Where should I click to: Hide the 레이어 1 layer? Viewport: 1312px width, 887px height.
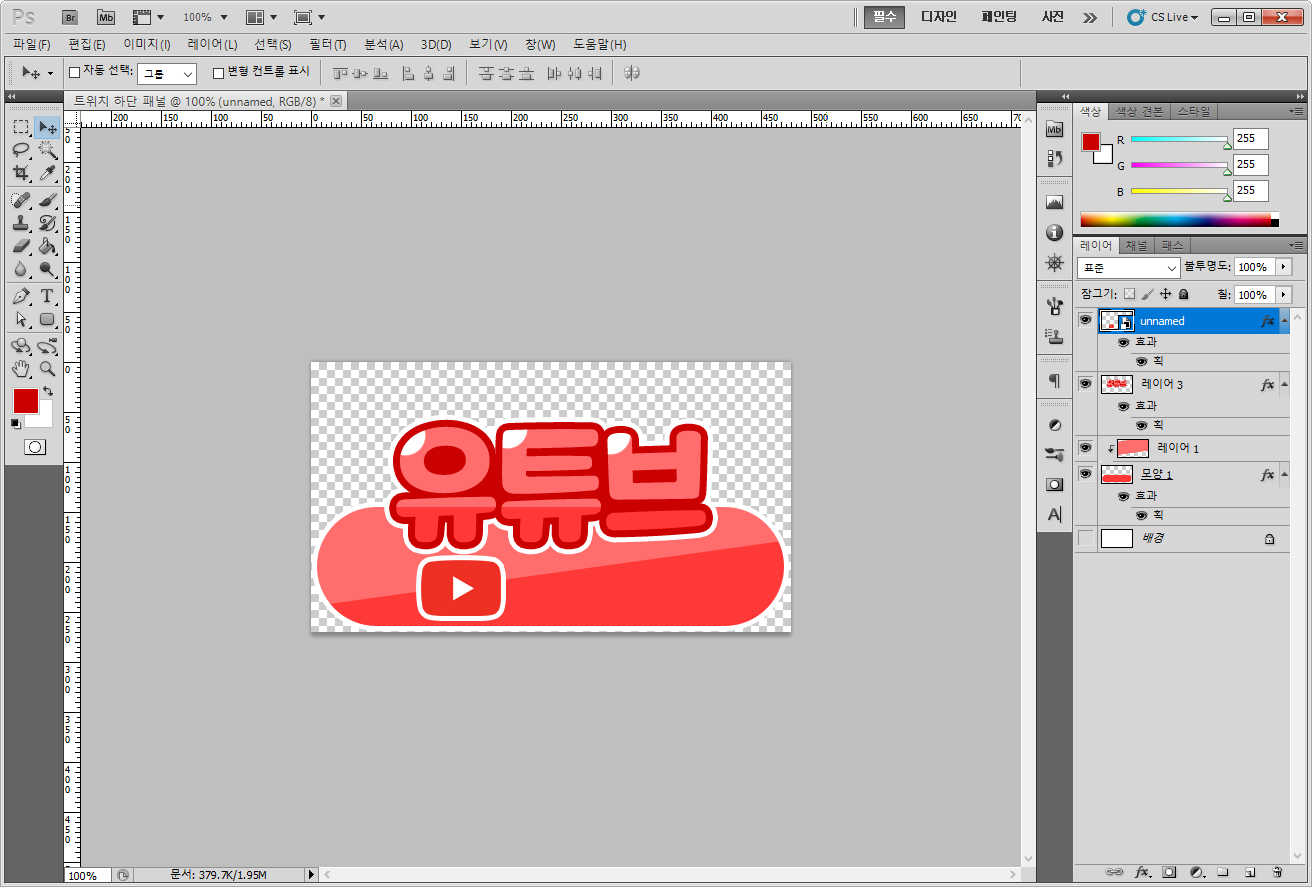pos(1085,448)
